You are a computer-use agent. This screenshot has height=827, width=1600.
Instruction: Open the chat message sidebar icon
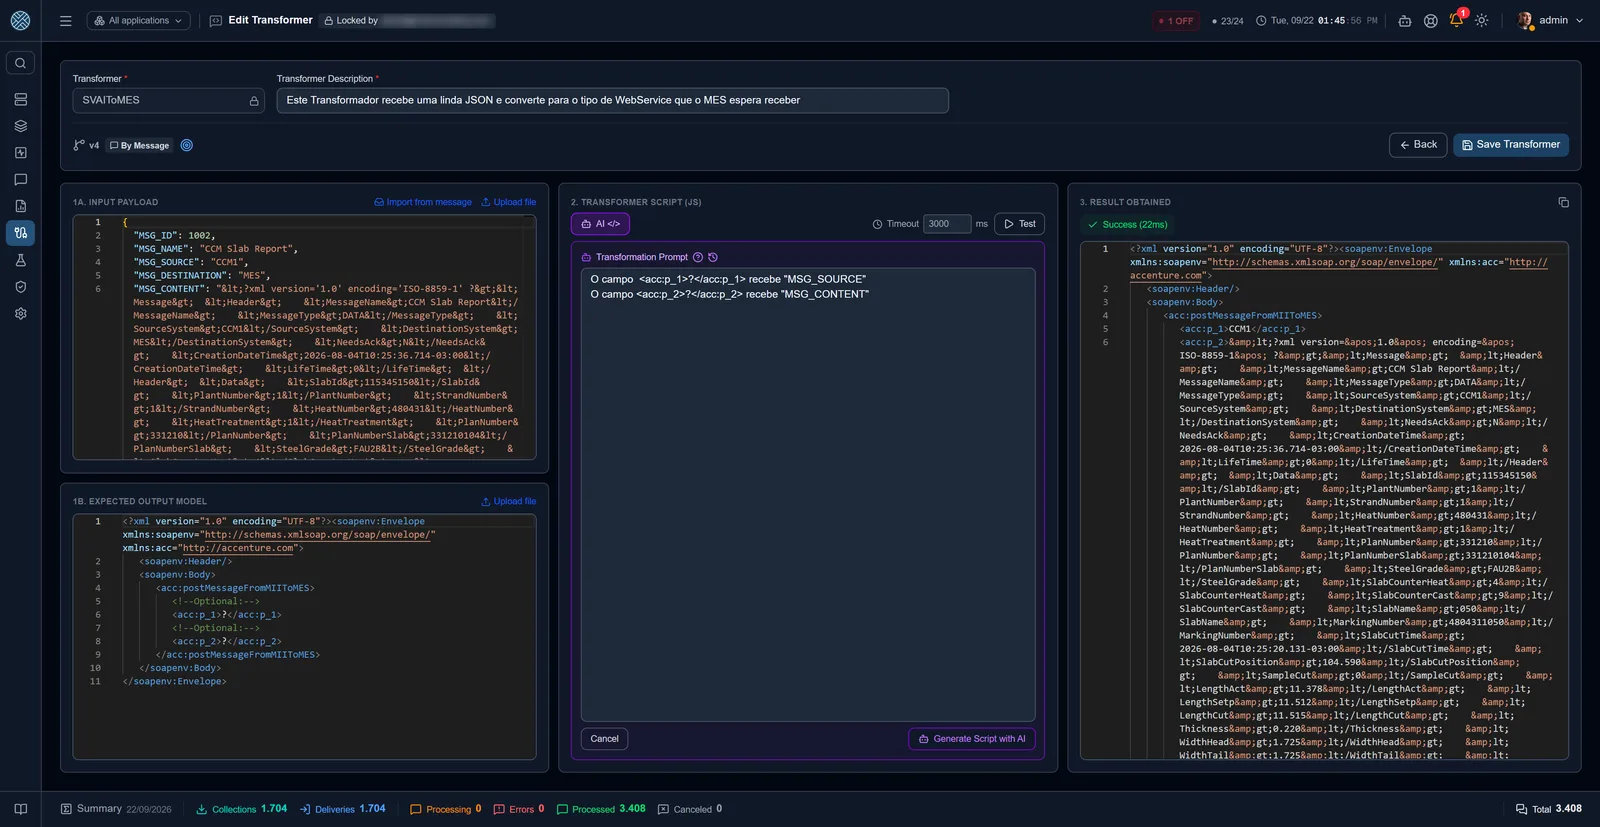point(20,180)
